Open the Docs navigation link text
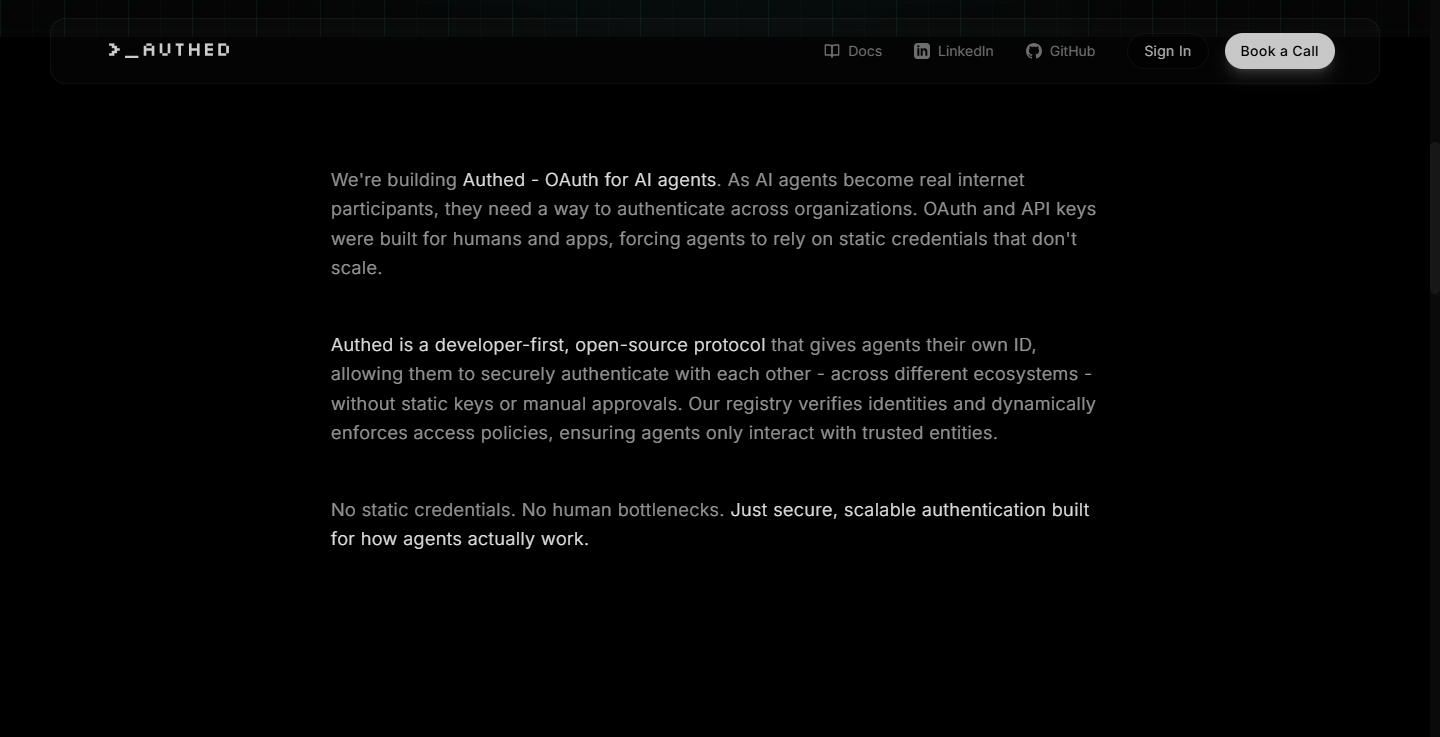1440x737 pixels. pos(865,51)
